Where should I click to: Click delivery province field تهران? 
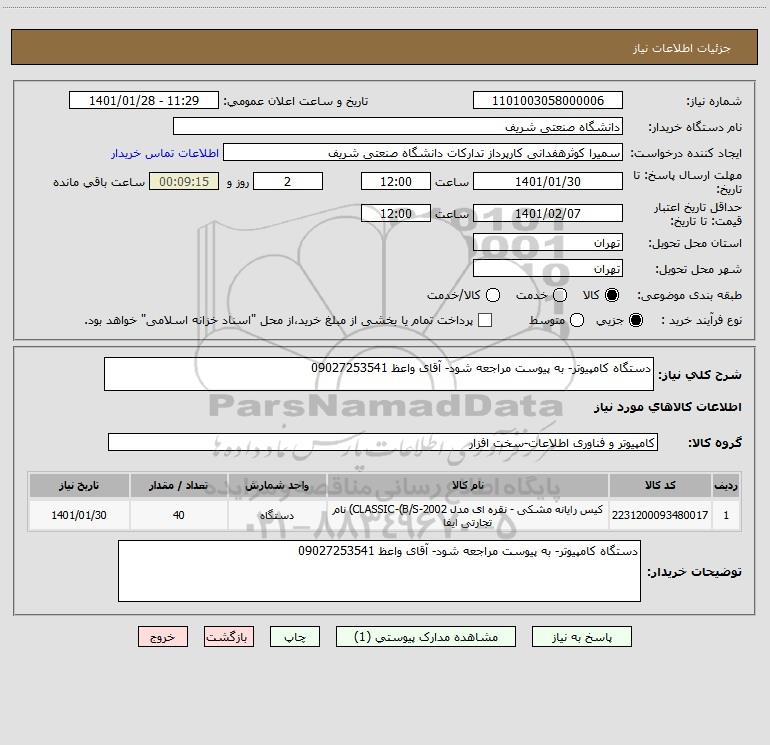548,243
